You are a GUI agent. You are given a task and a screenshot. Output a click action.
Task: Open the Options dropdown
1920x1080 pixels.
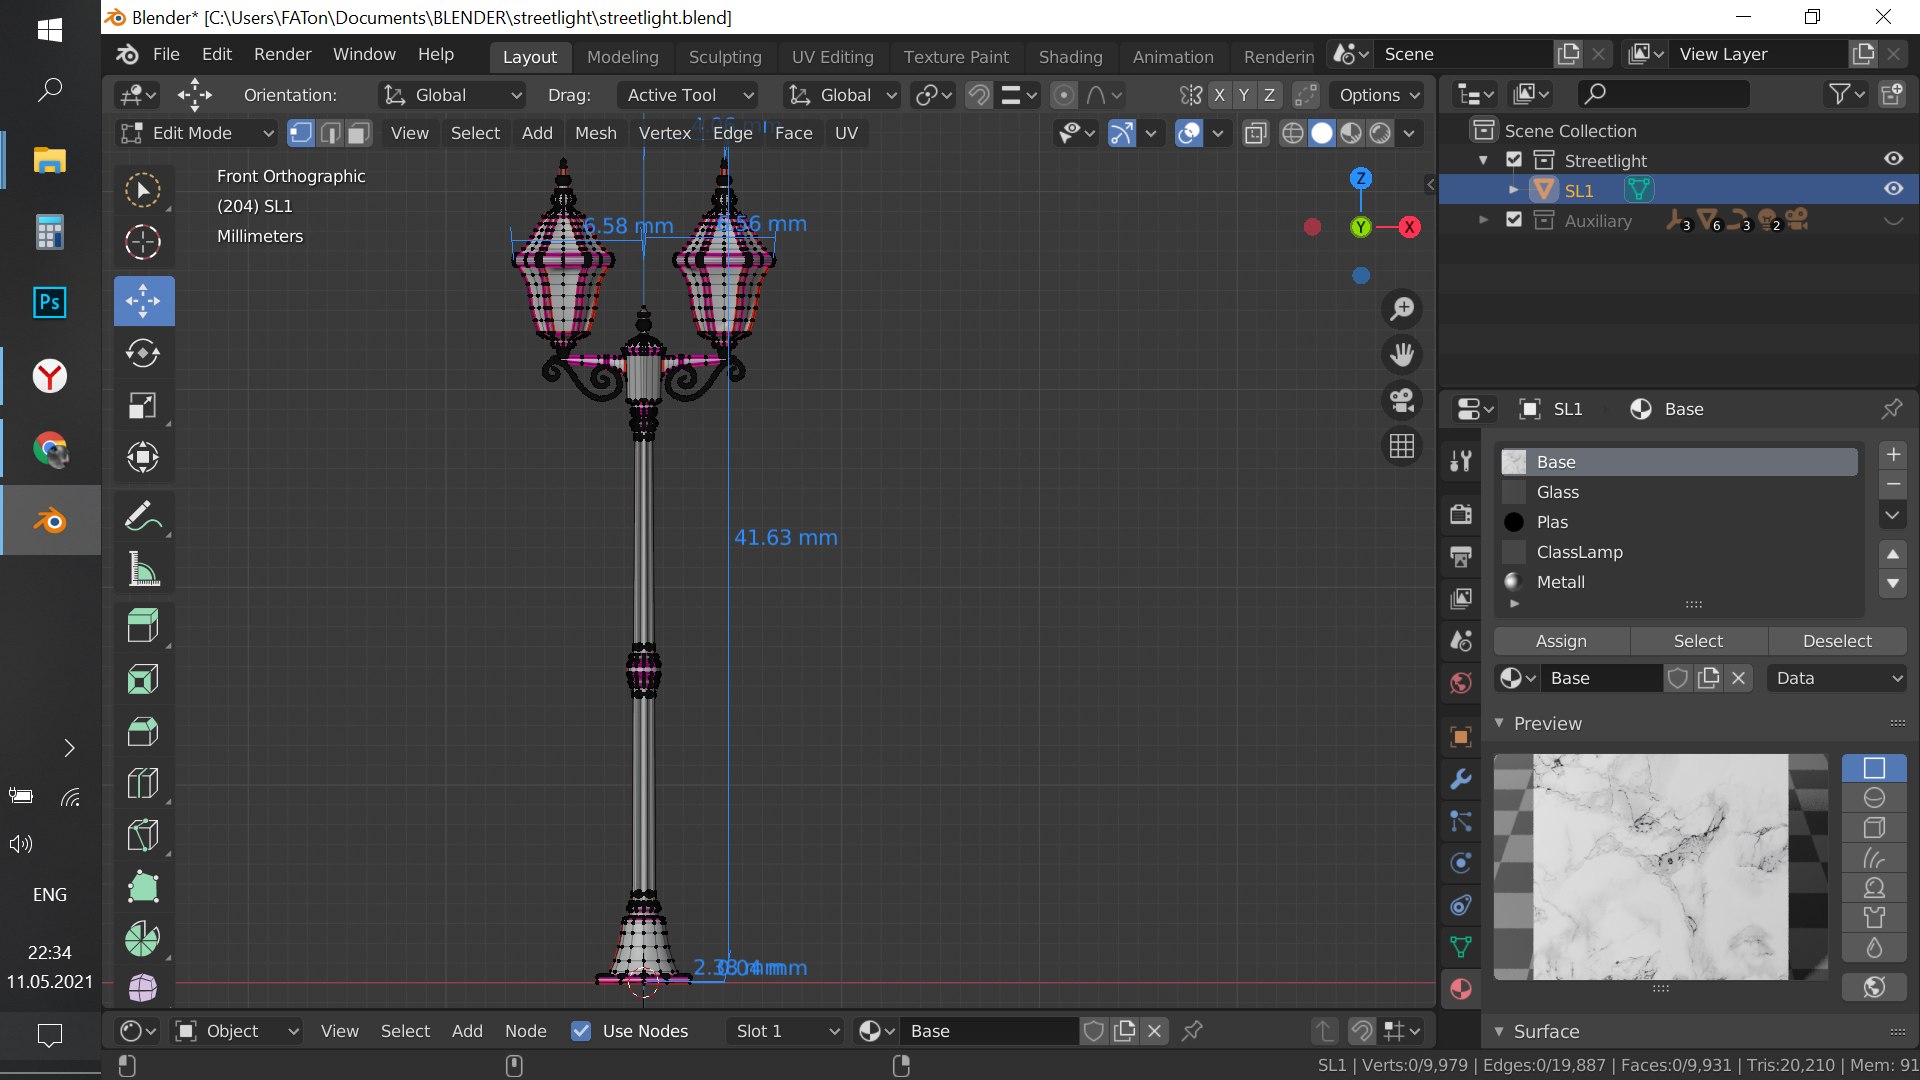pyautogui.click(x=1379, y=95)
